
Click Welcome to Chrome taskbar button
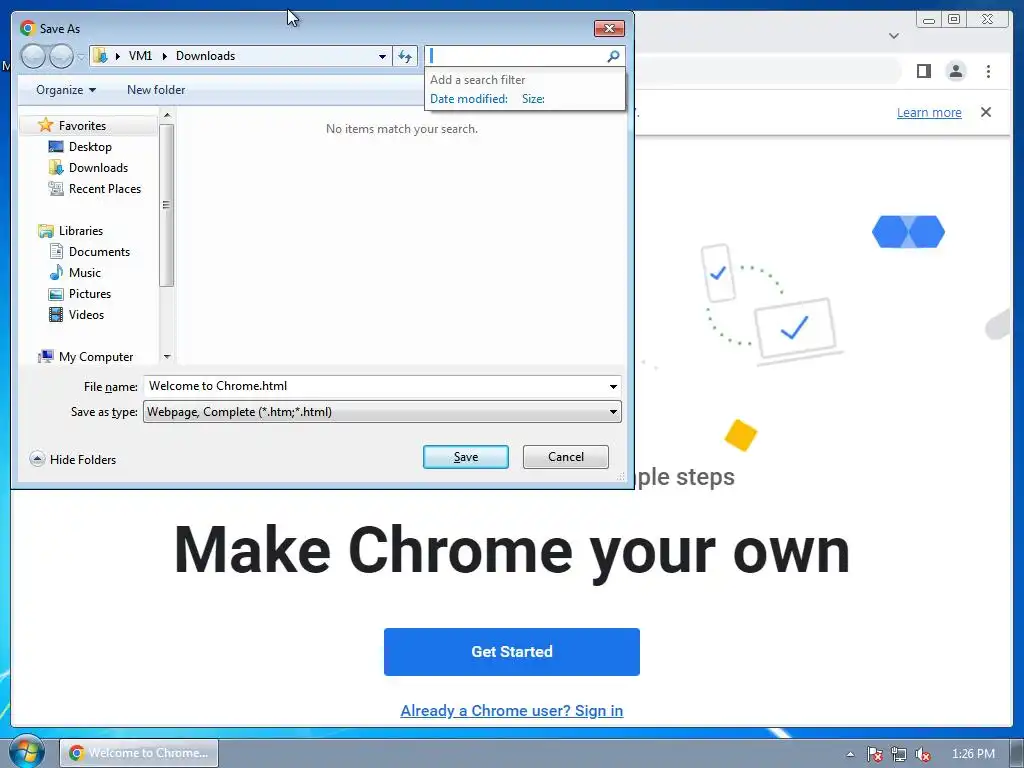(x=139, y=753)
